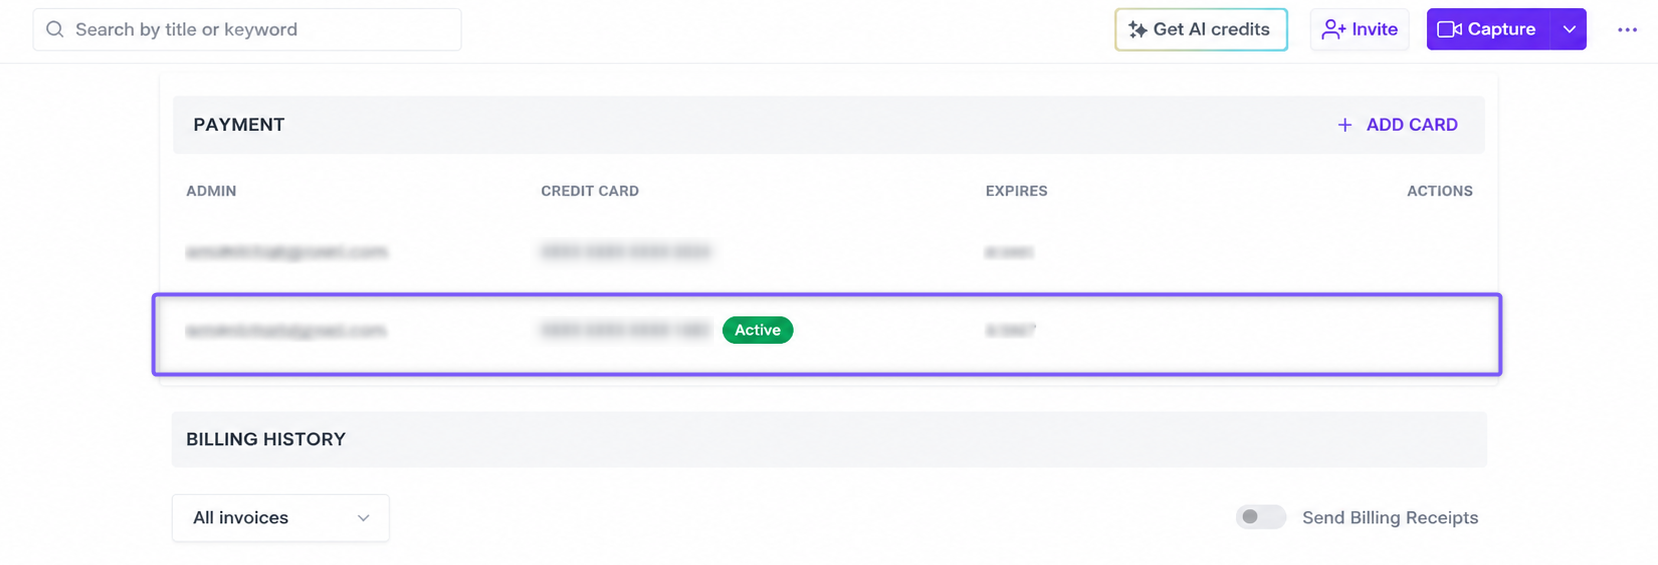Click Get AI credits button
Screen dimensions: 1658x565
tap(1201, 29)
